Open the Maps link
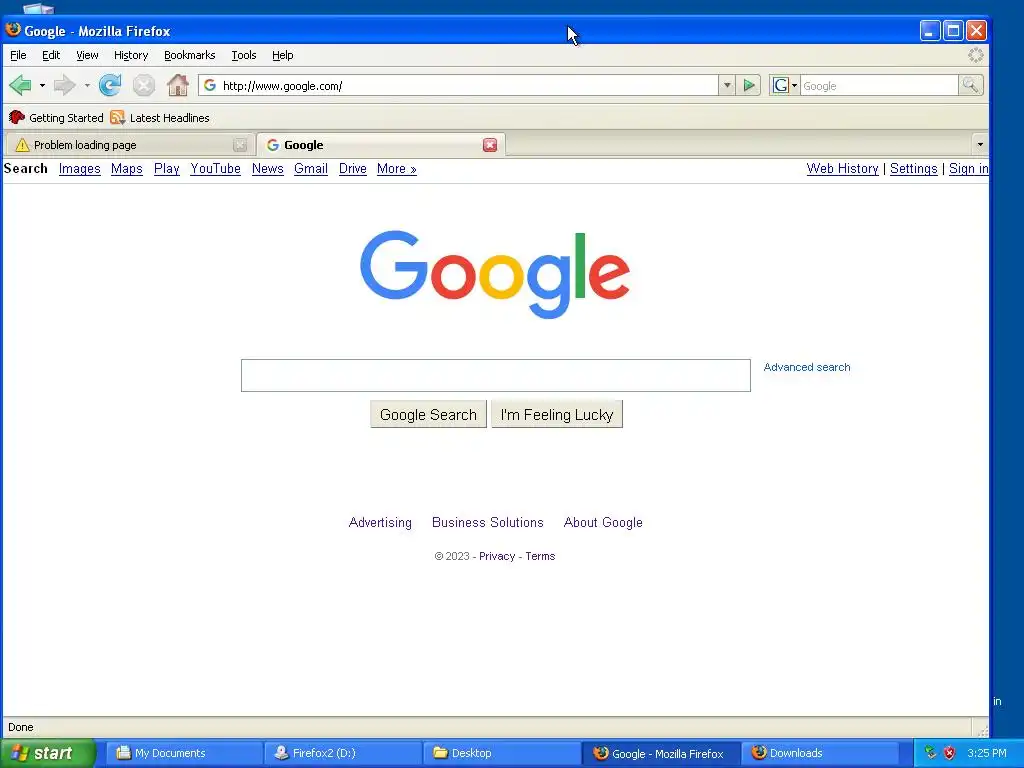The height and width of the screenshot is (768, 1024). tap(127, 168)
